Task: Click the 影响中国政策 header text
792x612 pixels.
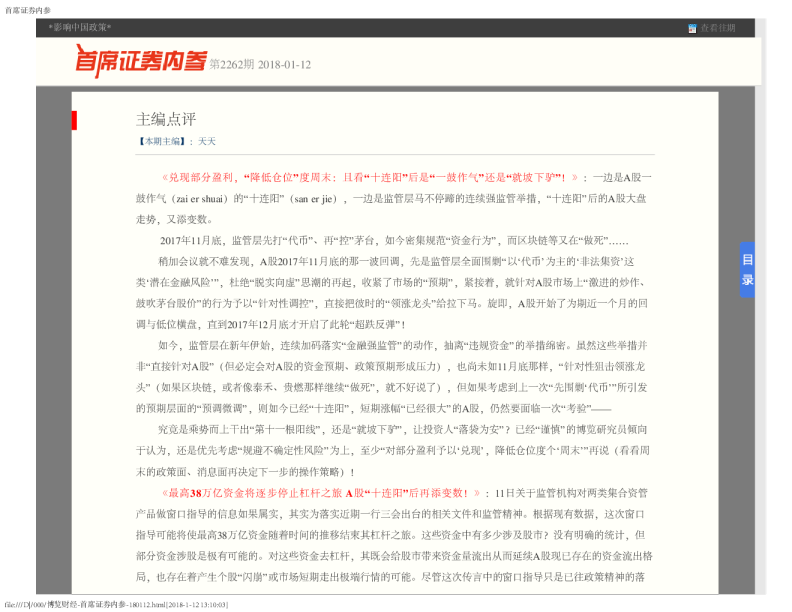Action: (x=80, y=27)
